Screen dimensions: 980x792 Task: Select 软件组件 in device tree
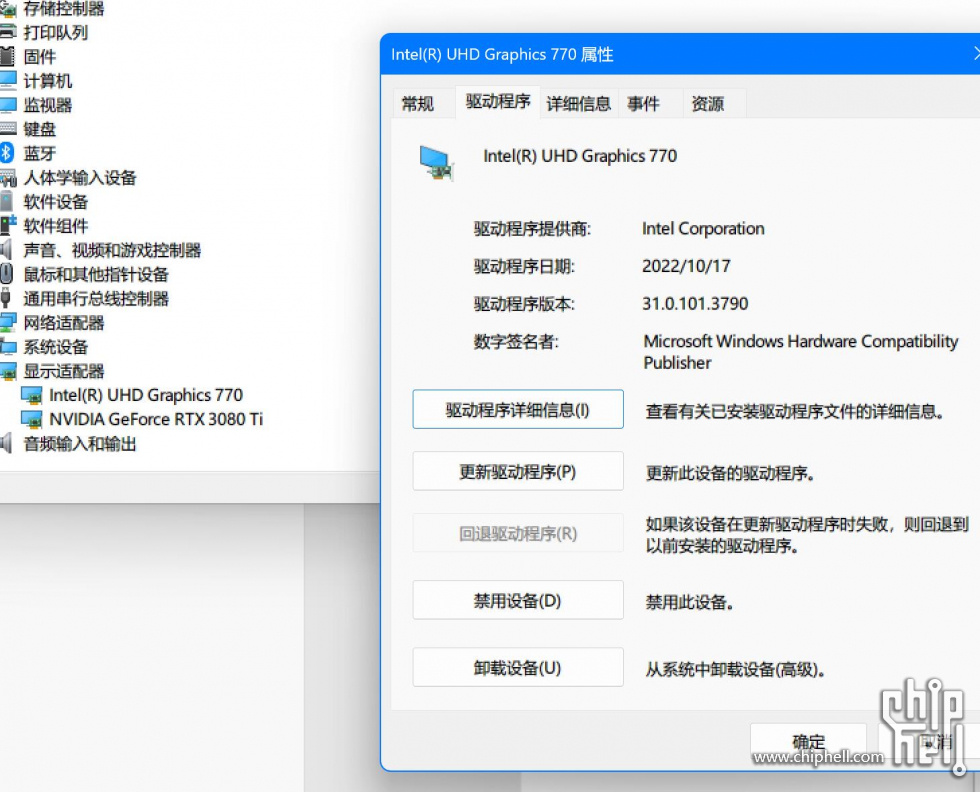(x=56, y=226)
